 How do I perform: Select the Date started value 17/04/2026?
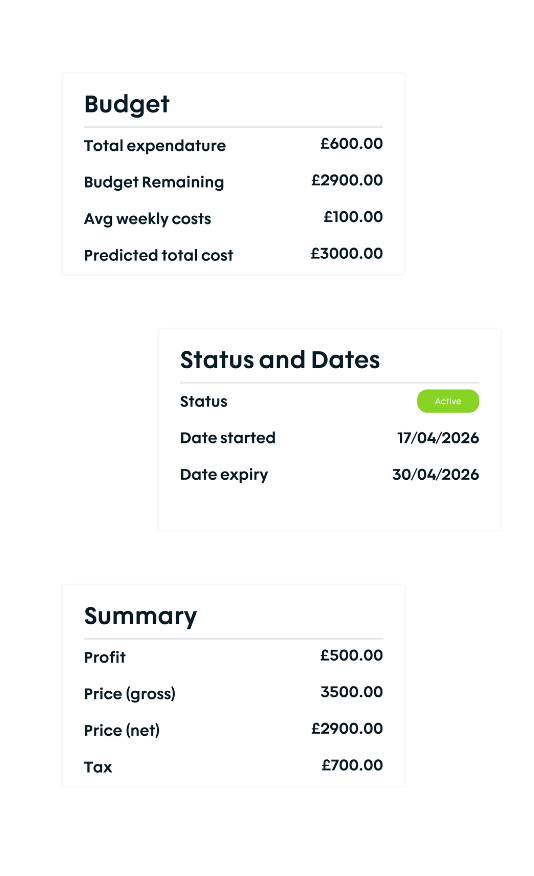tap(438, 438)
